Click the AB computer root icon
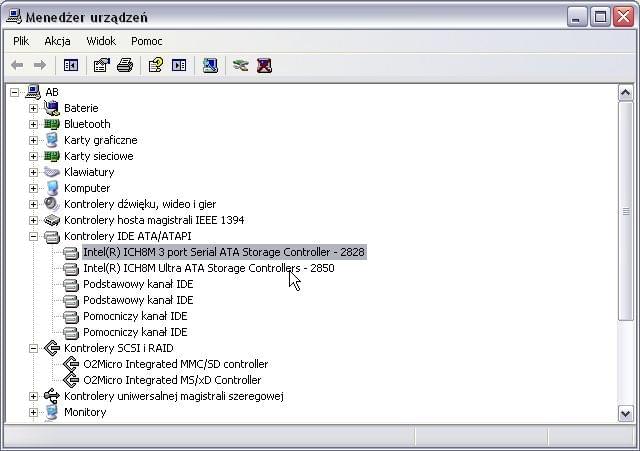This screenshot has width=640, height=451. click(33, 92)
